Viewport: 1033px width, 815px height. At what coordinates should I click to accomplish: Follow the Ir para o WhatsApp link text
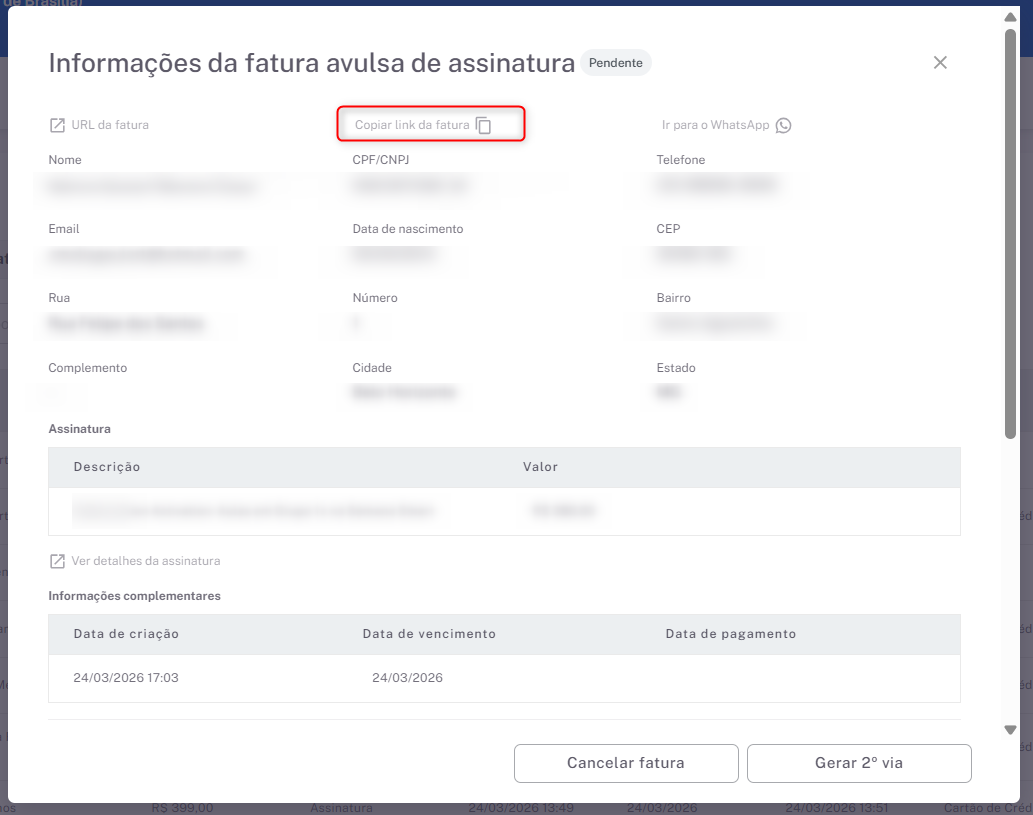click(x=715, y=126)
